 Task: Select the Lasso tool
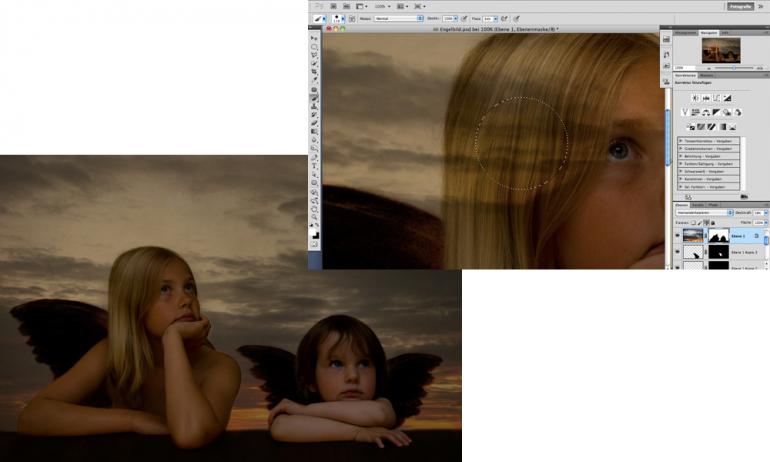[x=314, y=55]
